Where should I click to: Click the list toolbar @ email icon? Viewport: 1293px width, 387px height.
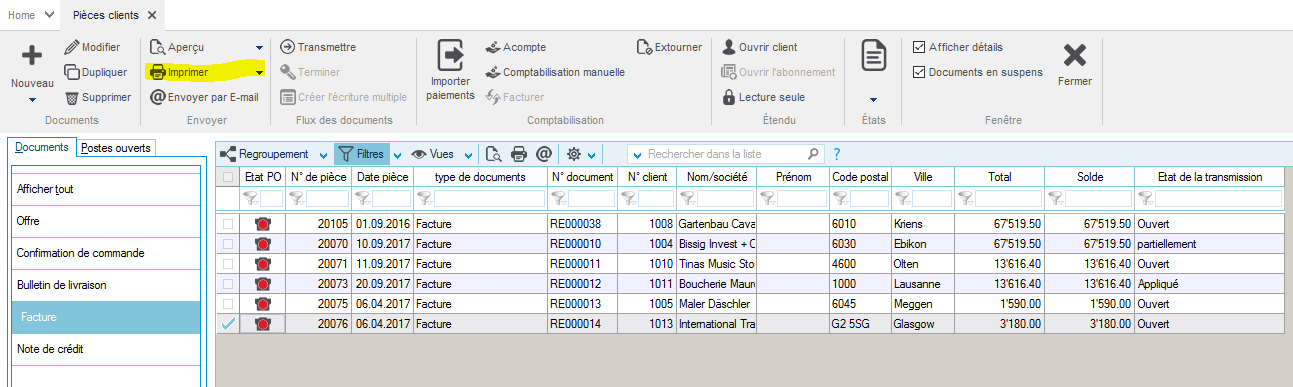pos(544,154)
